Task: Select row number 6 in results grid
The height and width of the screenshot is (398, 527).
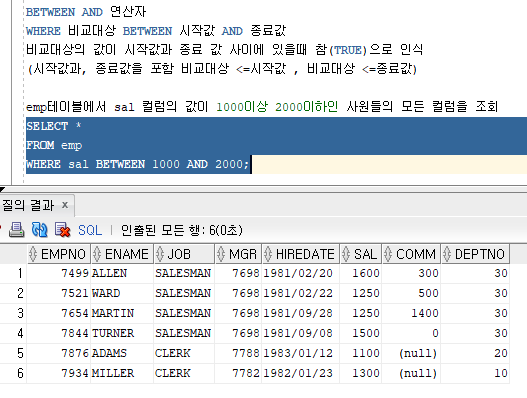Action: 13,373
